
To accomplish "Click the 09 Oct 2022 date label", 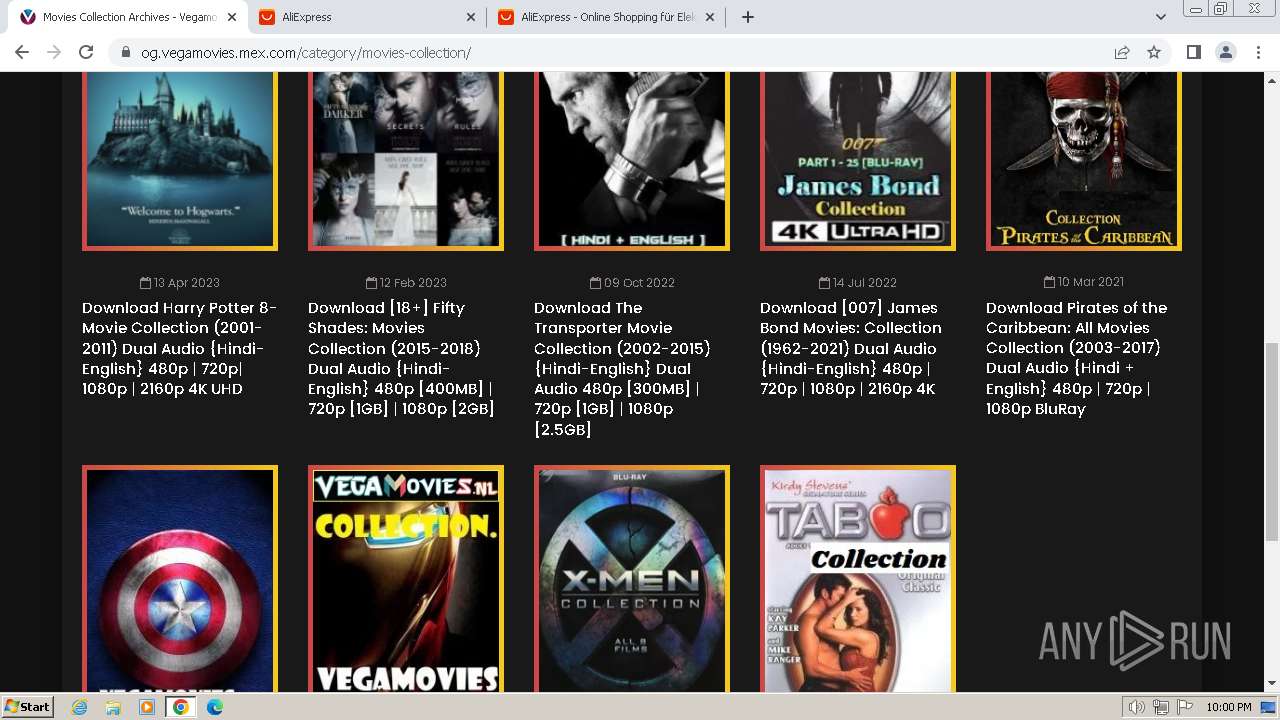I will tap(632, 283).
